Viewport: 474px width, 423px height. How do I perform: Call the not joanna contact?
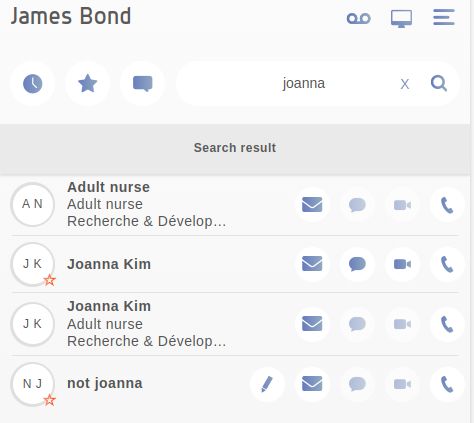pyautogui.click(x=447, y=384)
